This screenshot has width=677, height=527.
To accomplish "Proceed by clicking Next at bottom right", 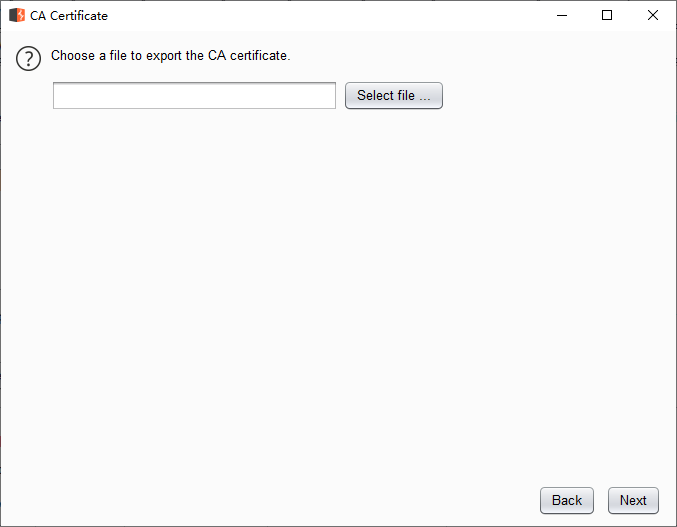I will pos(633,500).
